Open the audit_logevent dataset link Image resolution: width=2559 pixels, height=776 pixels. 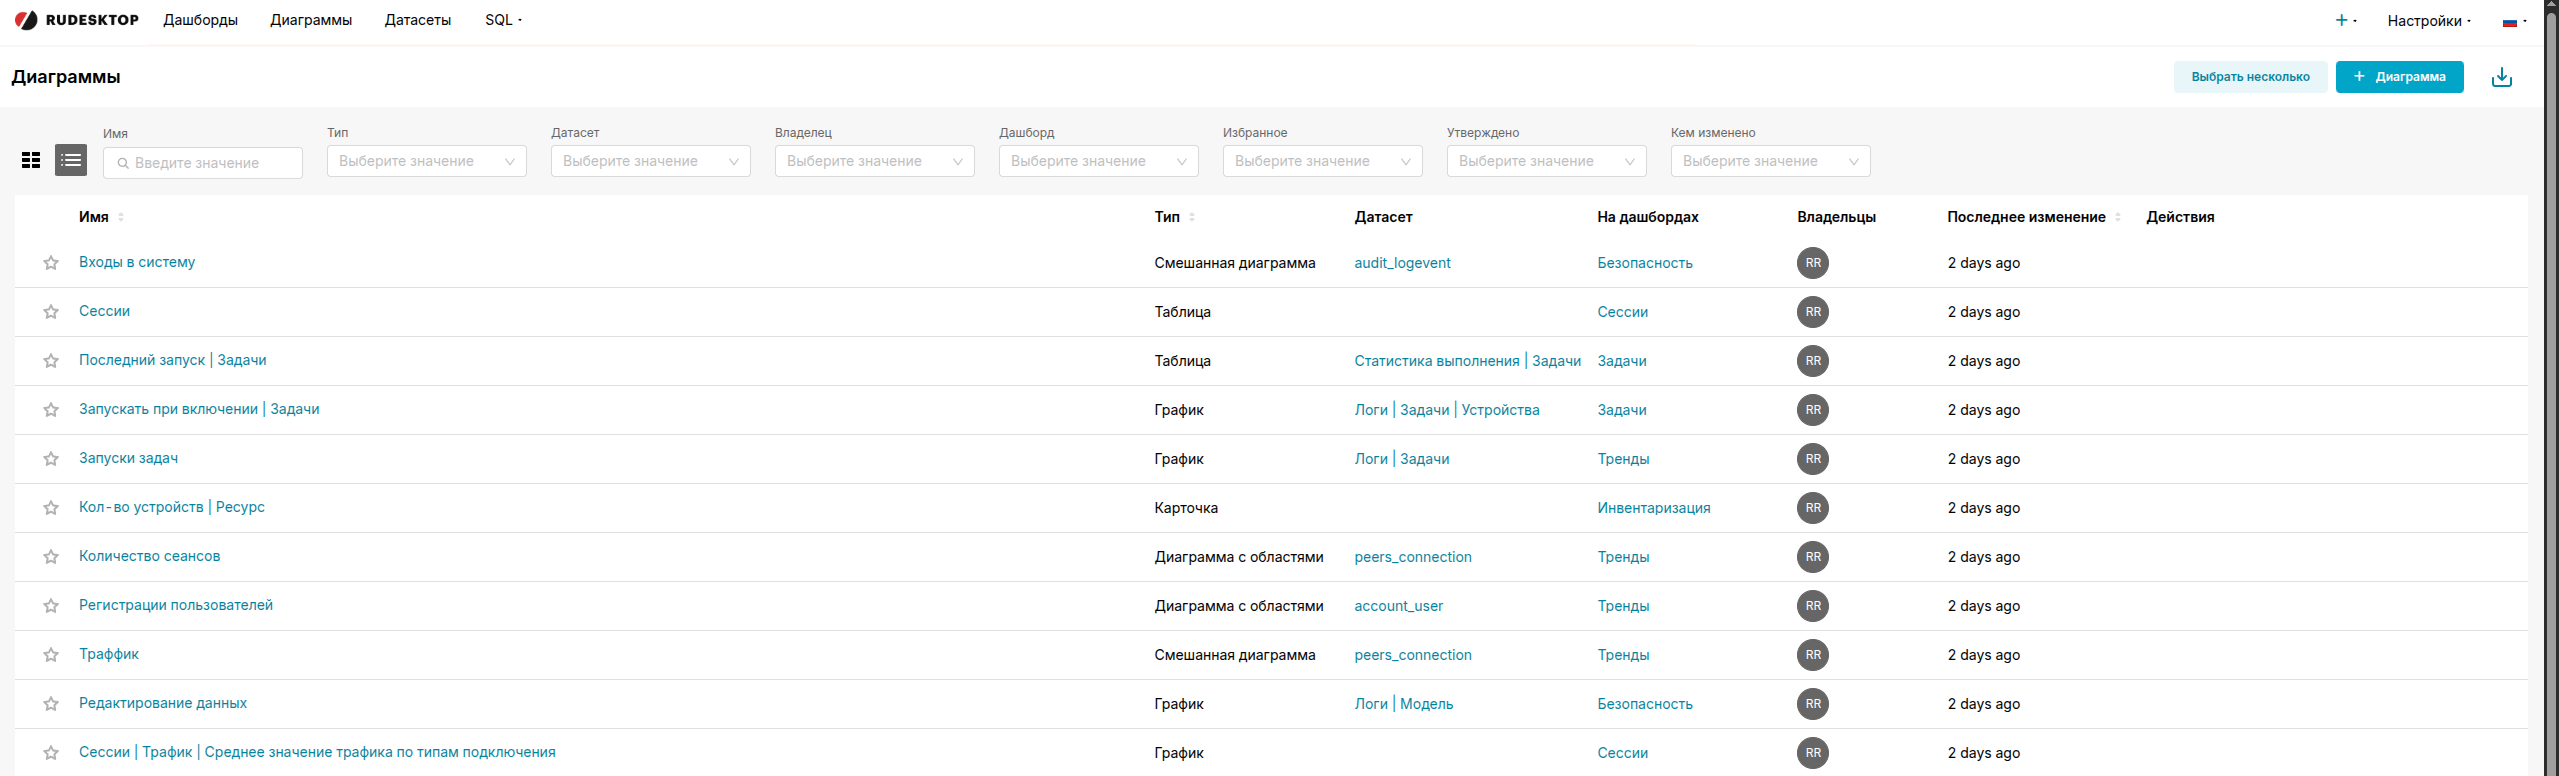[1402, 263]
